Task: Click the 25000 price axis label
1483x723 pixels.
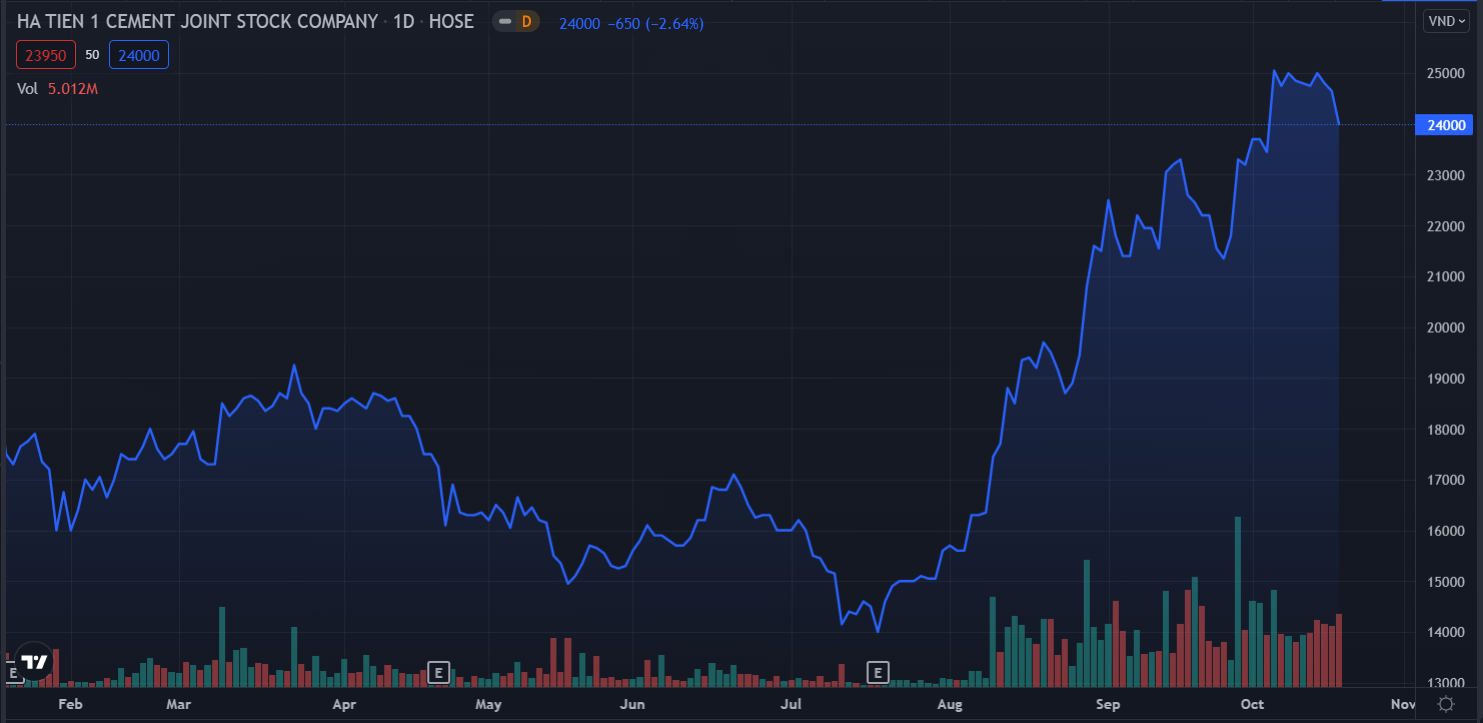Action: [x=1446, y=74]
